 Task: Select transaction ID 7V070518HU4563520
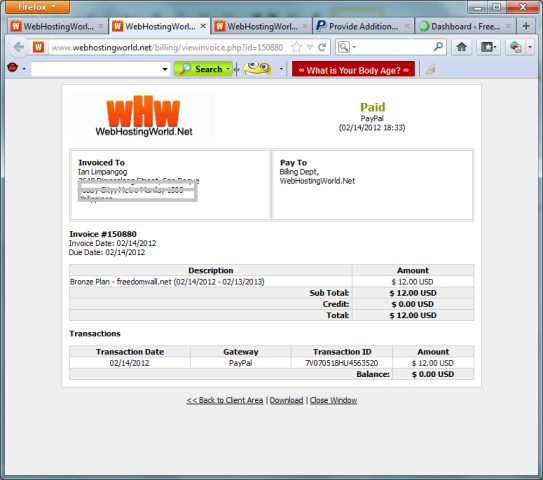click(341, 363)
